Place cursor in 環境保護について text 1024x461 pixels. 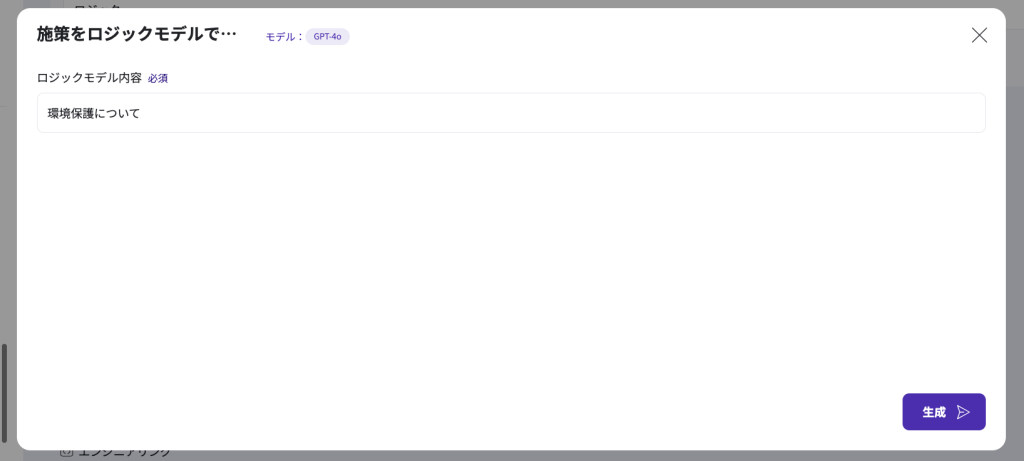(94, 113)
